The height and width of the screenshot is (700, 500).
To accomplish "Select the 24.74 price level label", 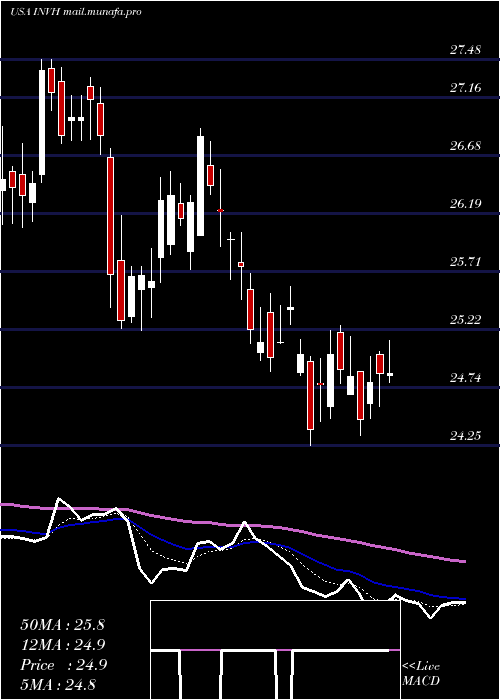I will point(465,378).
